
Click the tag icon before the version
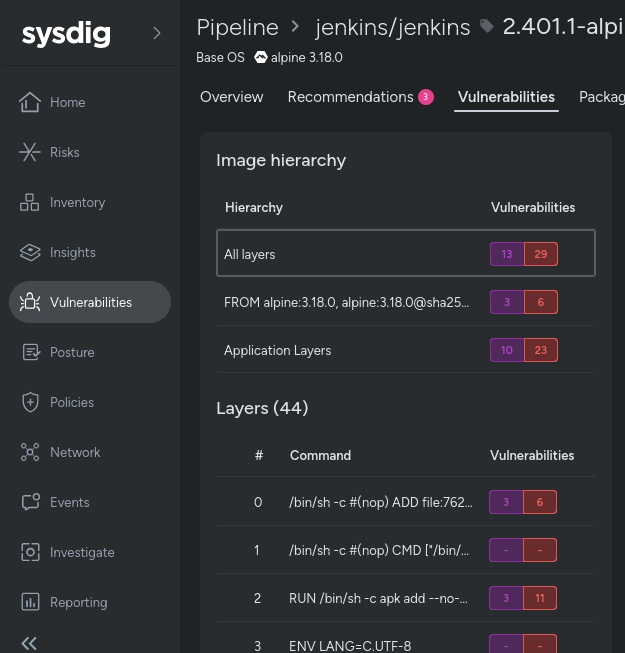(486, 26)
